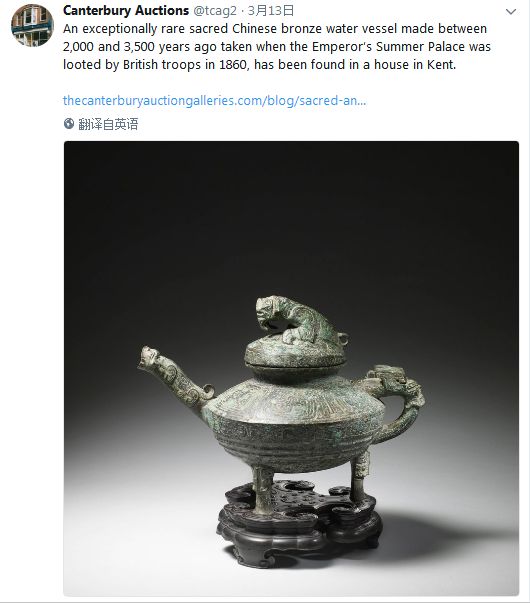Open the bronze vessel photo
Image resolution: width=530 pixels, height=603 pixels.
[x=291, y=368]
